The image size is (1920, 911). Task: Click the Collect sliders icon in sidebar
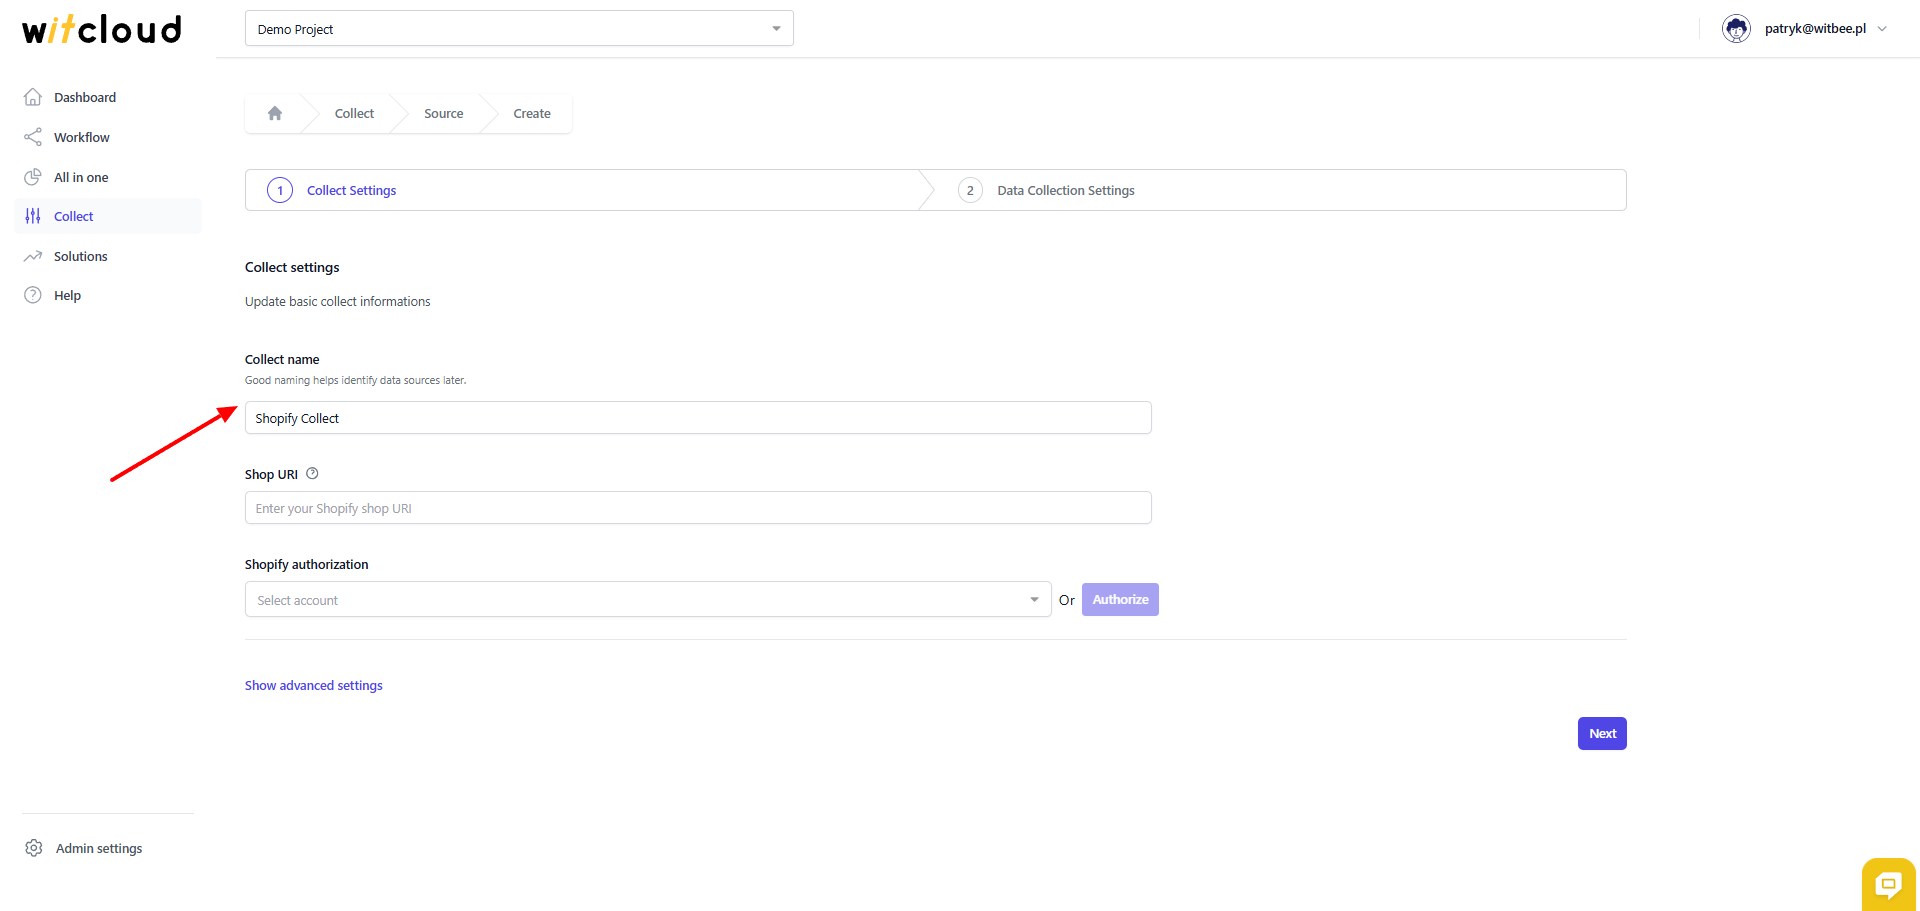[33, 216]
